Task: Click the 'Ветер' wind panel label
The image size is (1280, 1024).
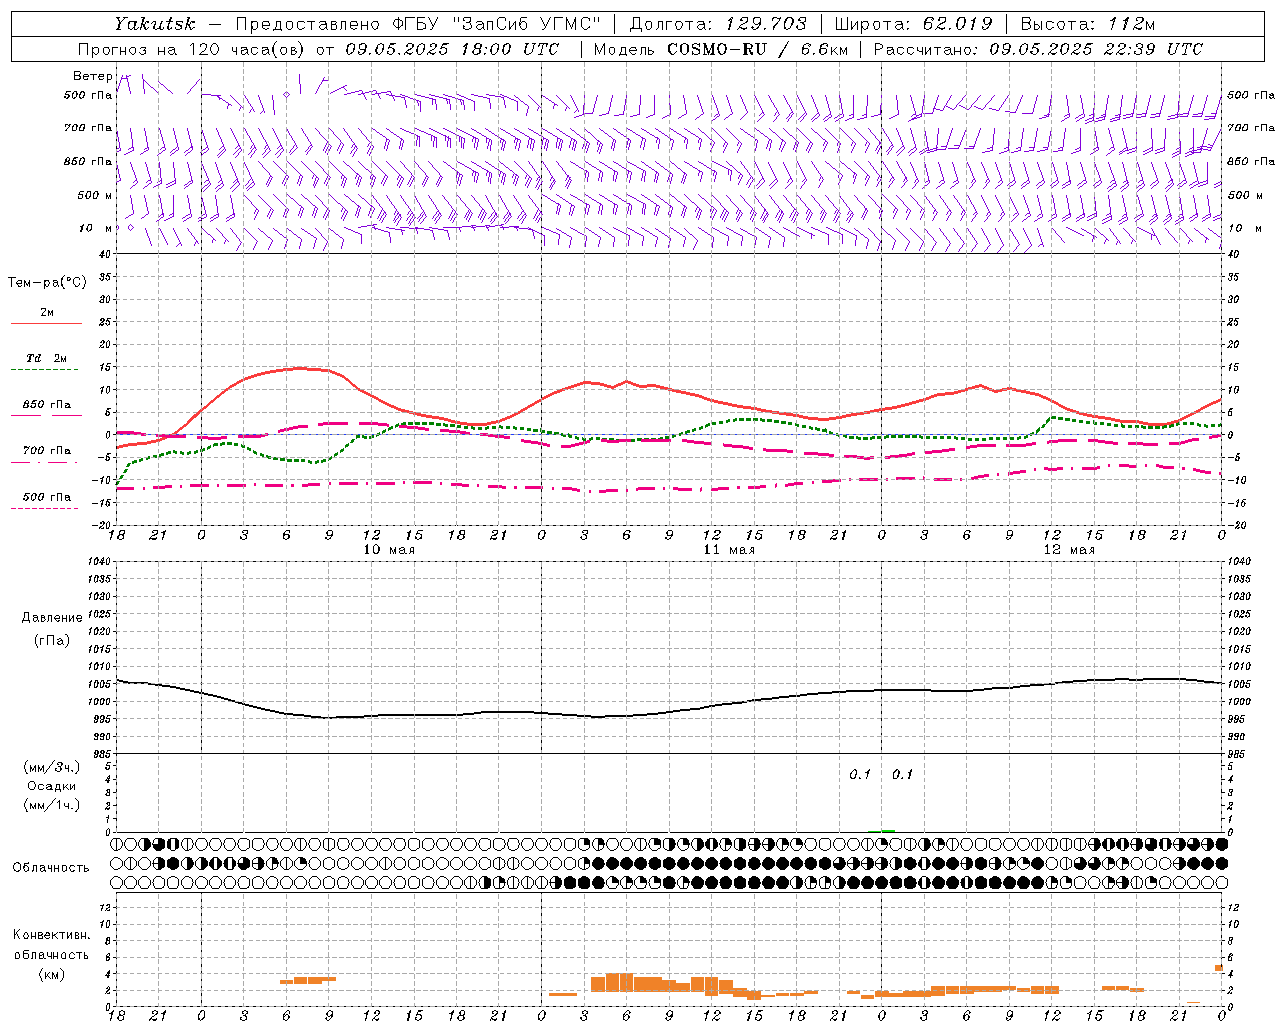Action: click(93, 76)
